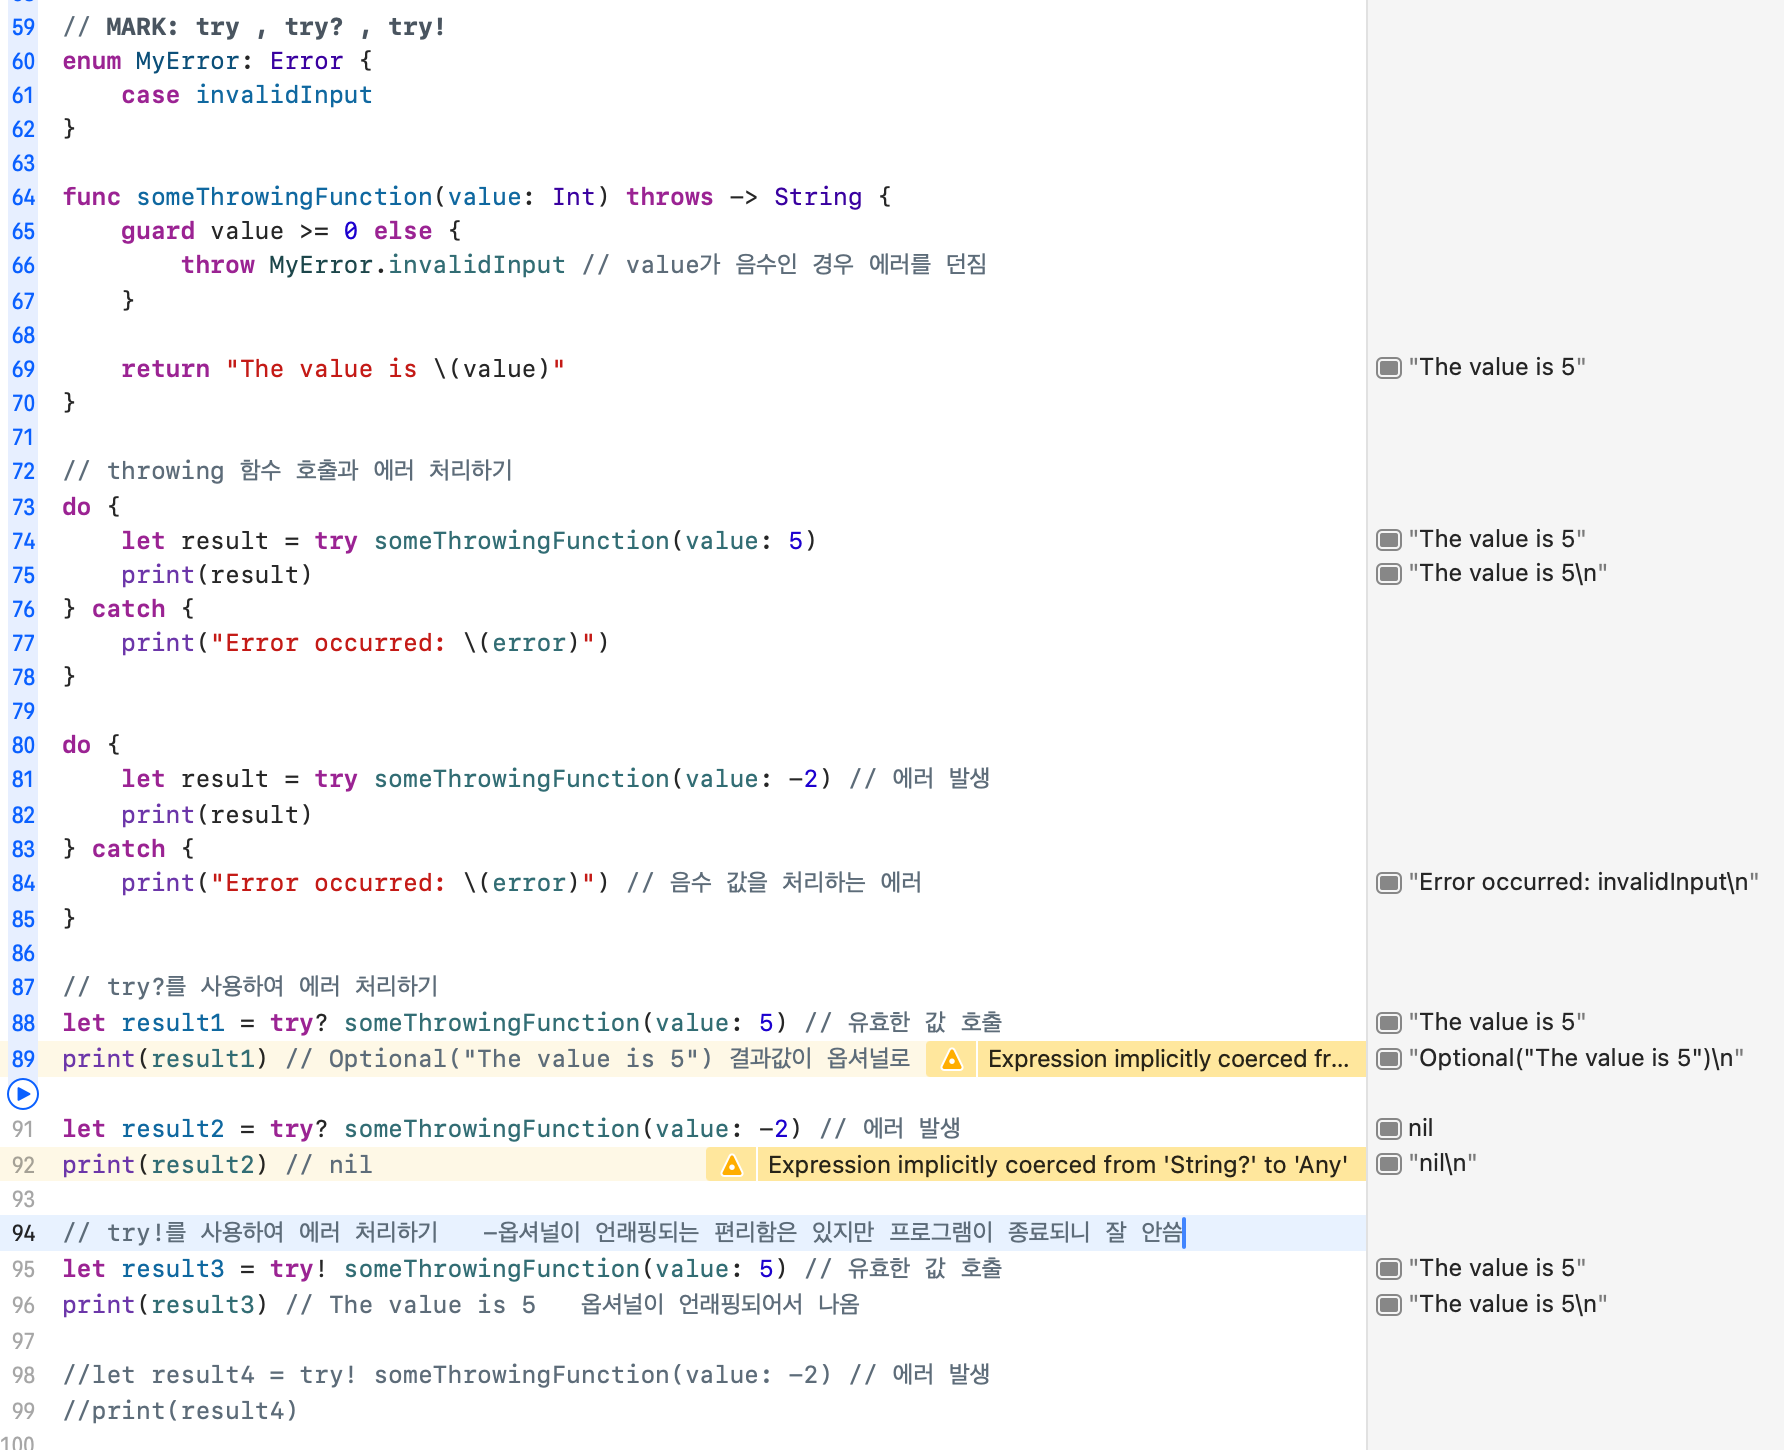
Task: Click 'someThrowingFunction' in func declaration
Action: point(284,197)
